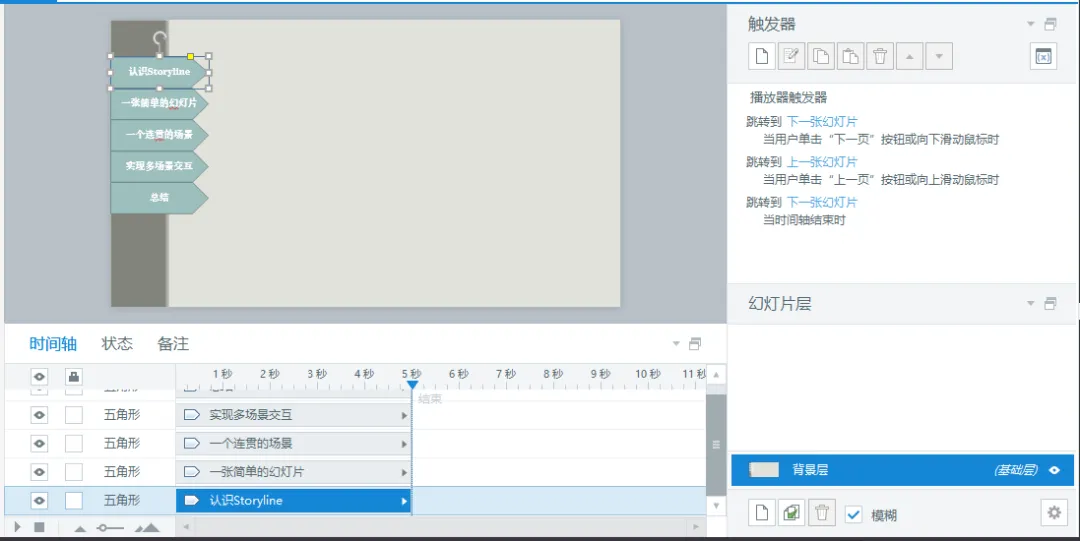Select 认识Storyline timeline bar
The image size is (1080, 541).
(293, 500)
